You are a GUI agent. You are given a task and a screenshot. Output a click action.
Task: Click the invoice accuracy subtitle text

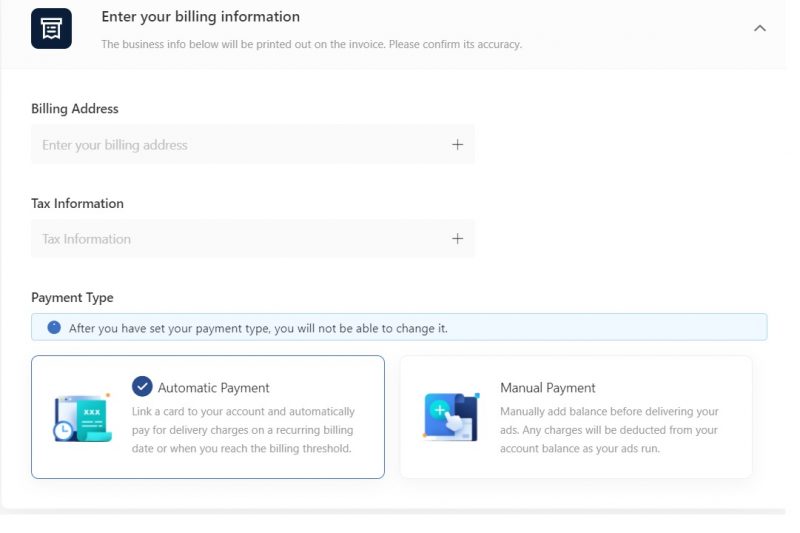(311, 44)
